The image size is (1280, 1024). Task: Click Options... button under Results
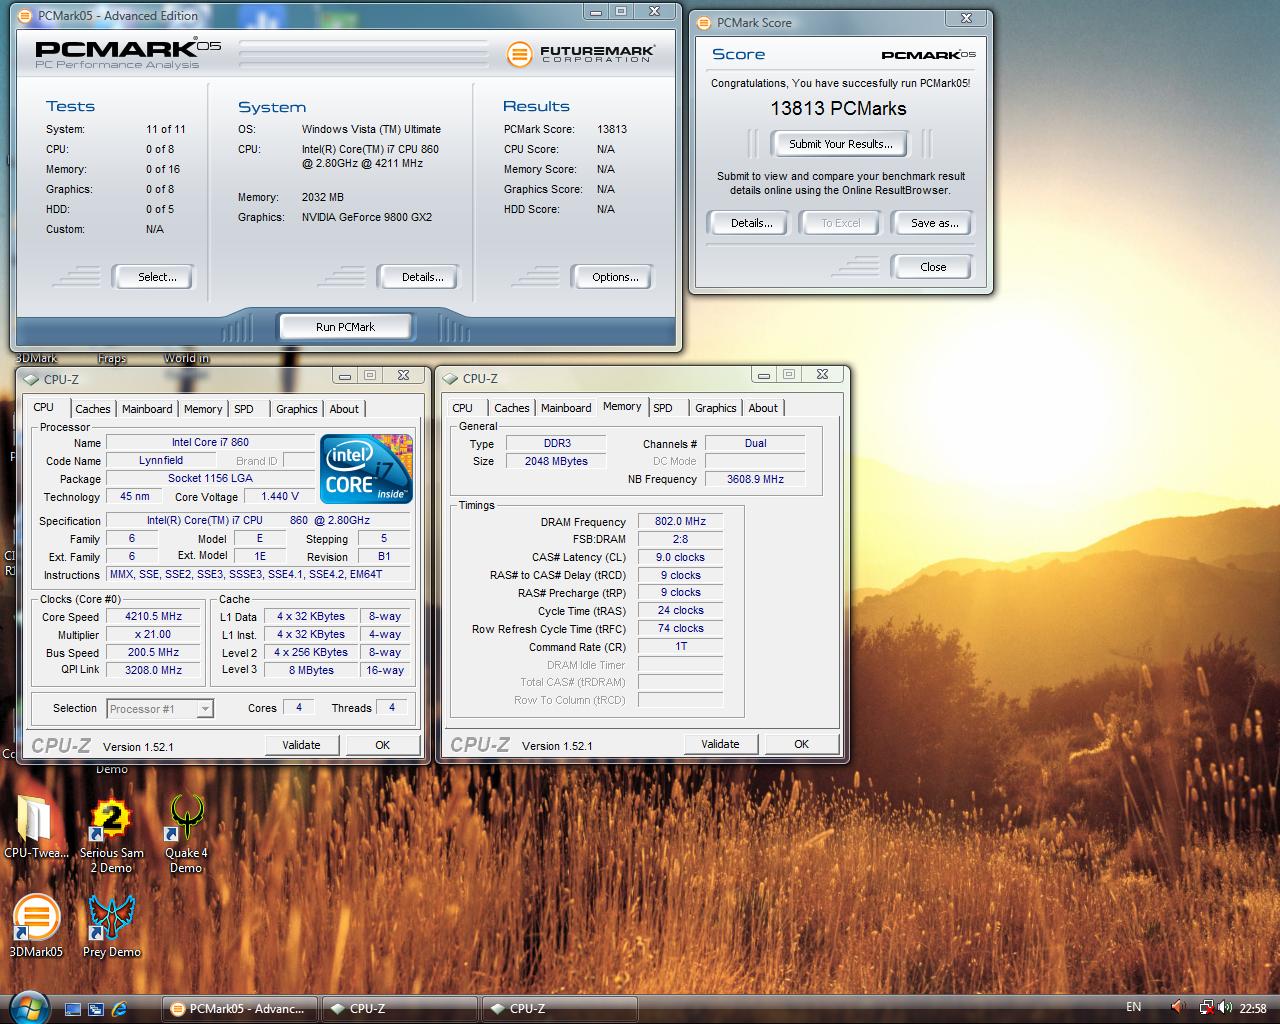[x=615, y=277]
